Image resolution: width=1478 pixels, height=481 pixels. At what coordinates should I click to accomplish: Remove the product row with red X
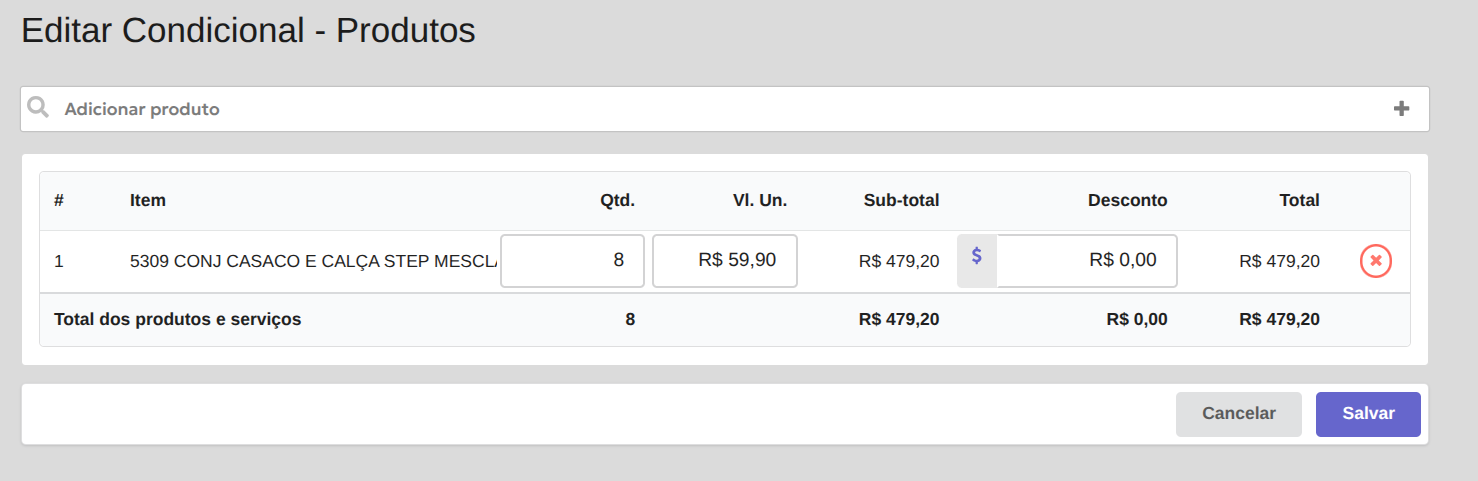(1375, 261)
